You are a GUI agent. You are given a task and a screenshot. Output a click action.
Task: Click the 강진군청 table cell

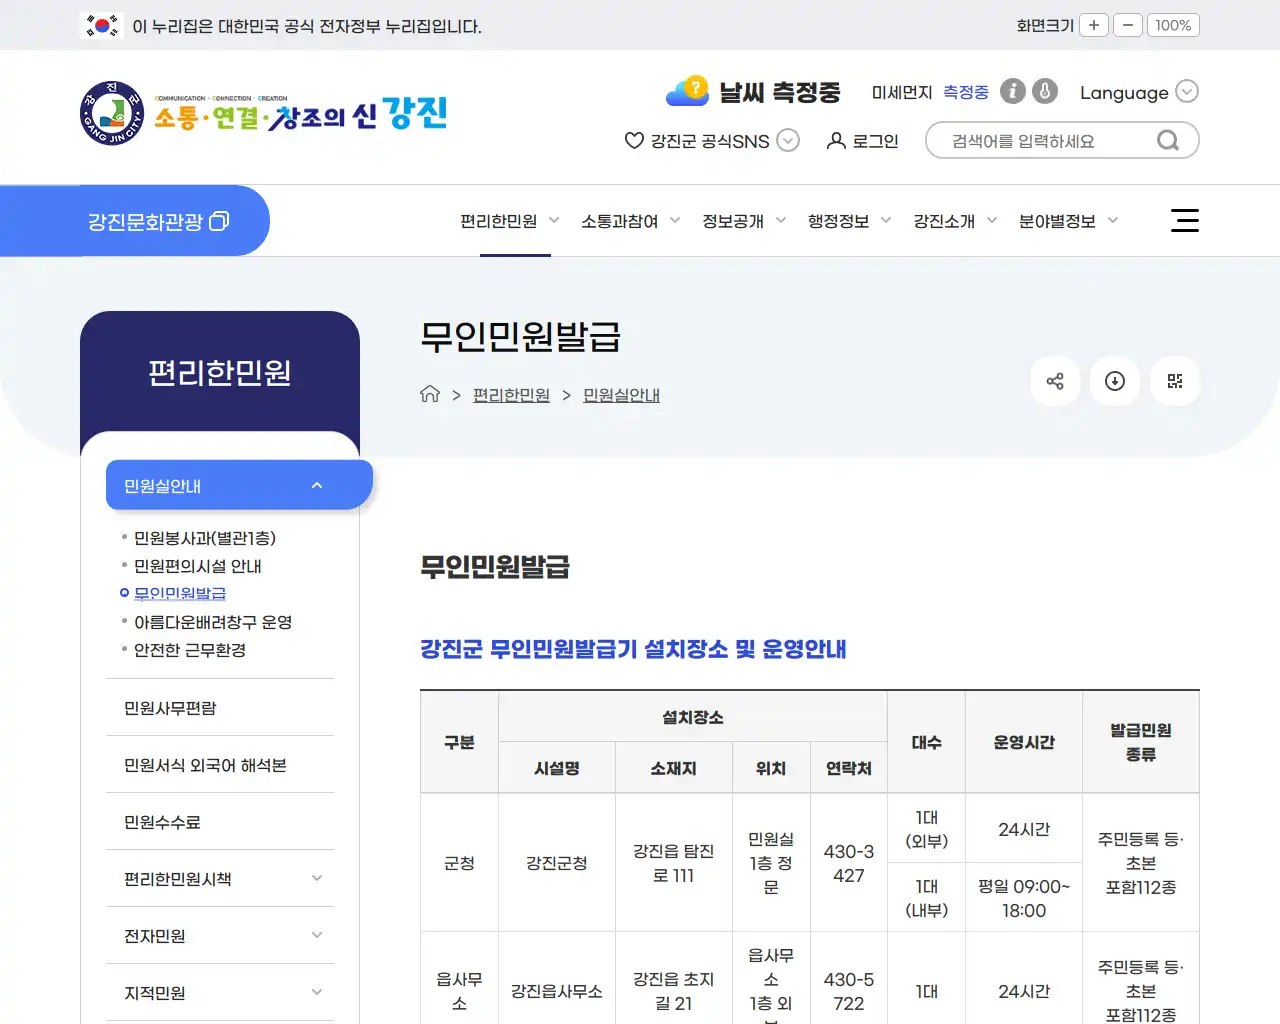pyautogui.click(x=557, y=863)
